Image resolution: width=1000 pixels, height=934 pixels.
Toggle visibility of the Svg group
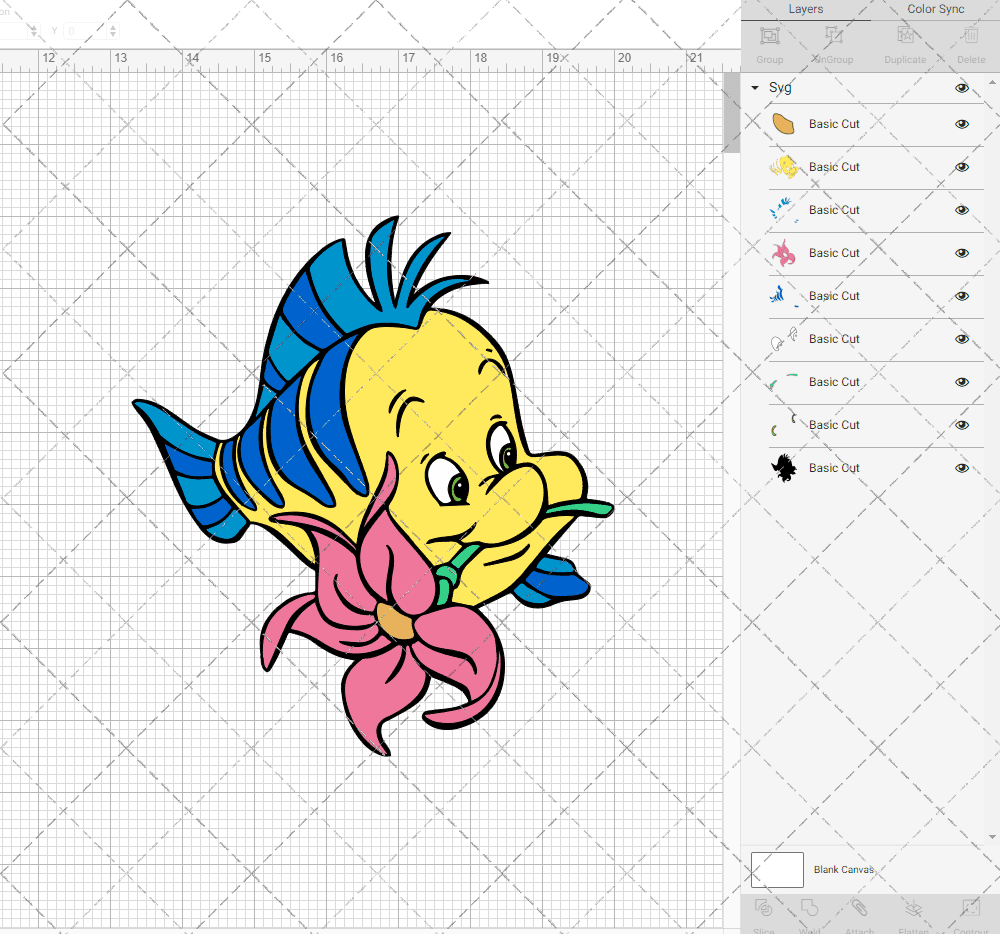tap(962, 88)
